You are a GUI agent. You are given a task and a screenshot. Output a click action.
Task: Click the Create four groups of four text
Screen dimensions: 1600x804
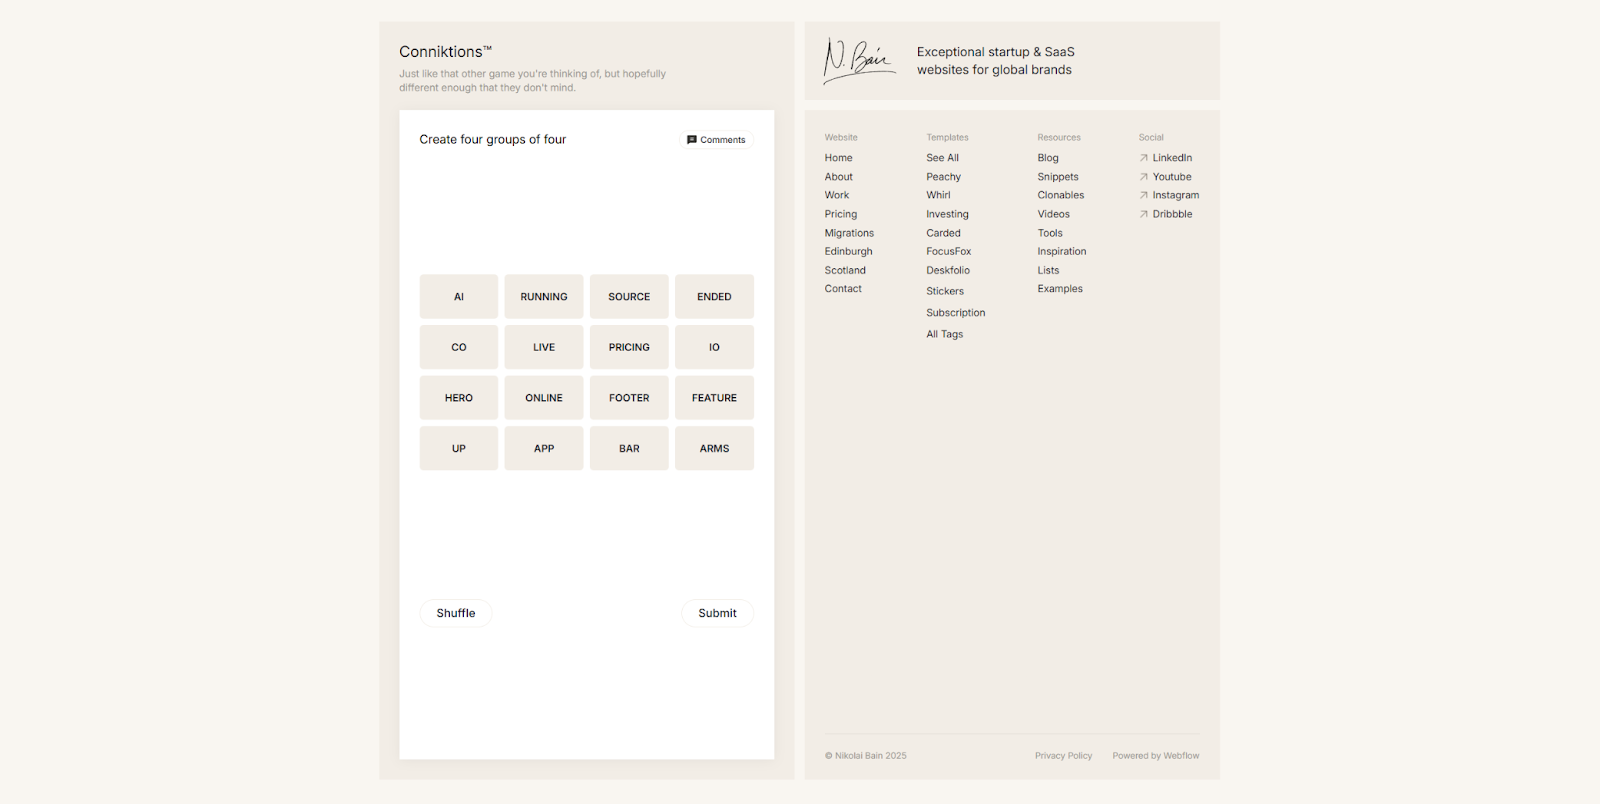[493, 140]
